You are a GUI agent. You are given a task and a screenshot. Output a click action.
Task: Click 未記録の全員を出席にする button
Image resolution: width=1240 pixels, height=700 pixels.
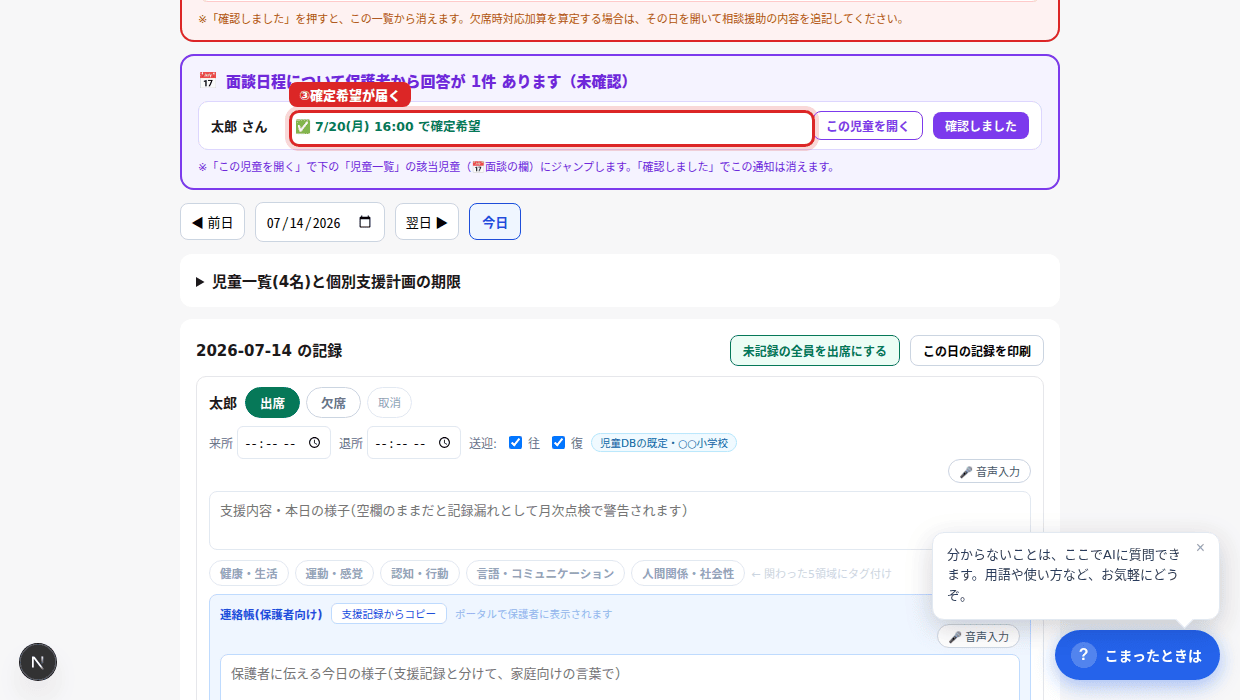(815, 351)
